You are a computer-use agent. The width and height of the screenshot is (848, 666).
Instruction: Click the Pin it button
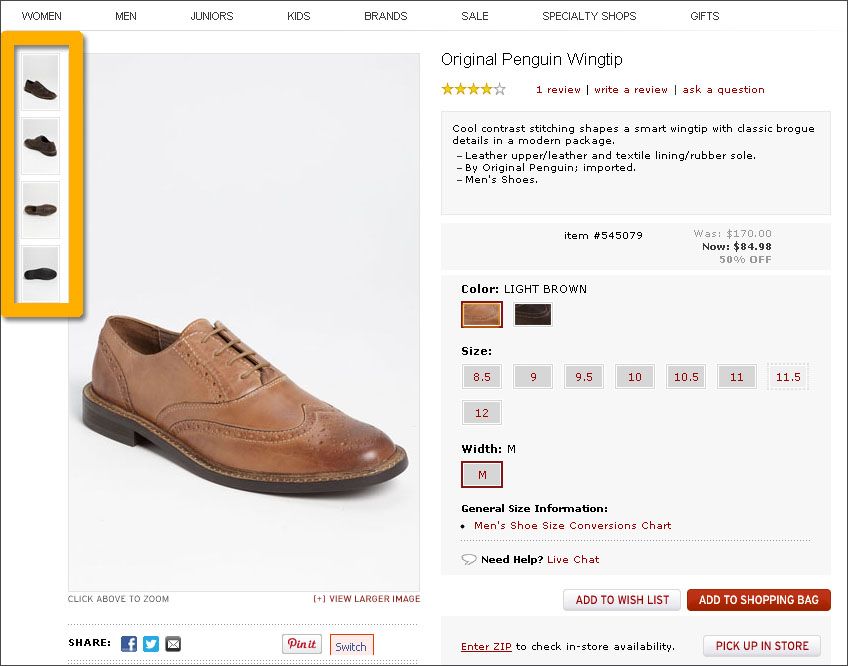[x=302, y=644]
